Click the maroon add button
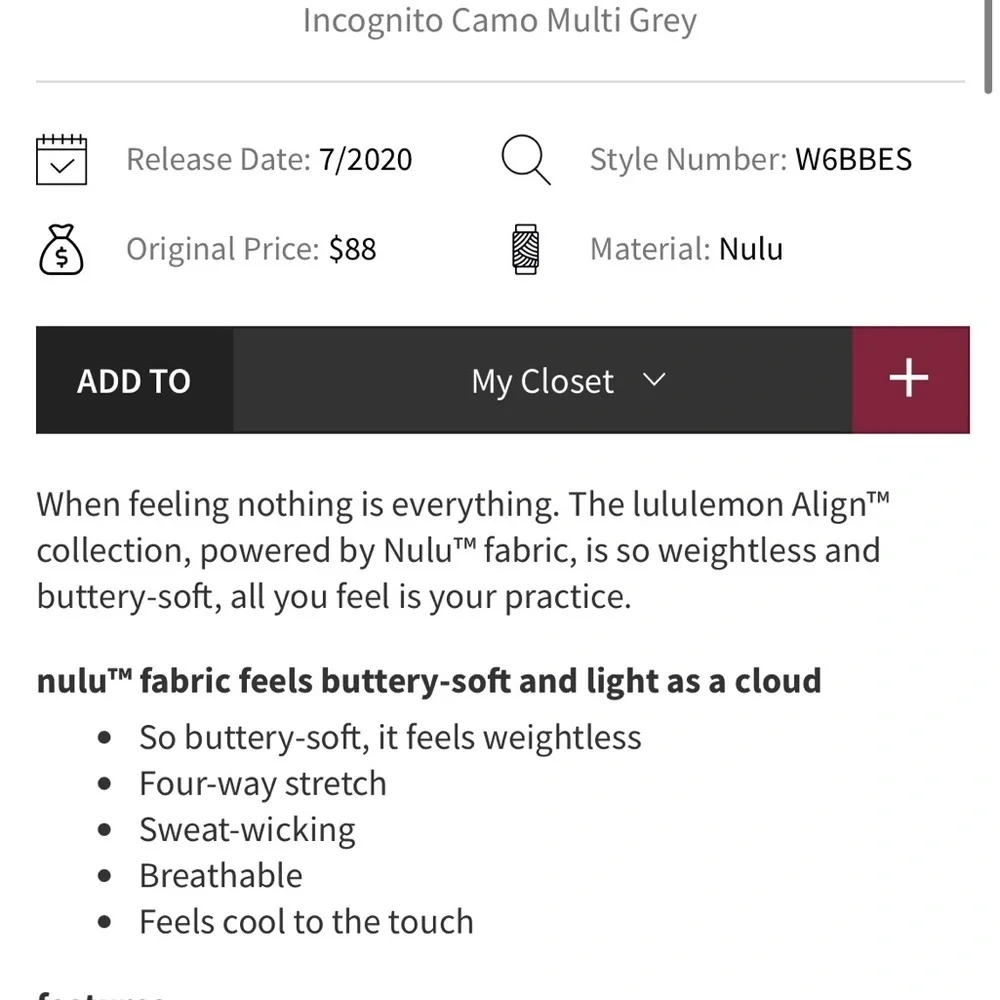1000x1000 pixels. tap(911, 380)
